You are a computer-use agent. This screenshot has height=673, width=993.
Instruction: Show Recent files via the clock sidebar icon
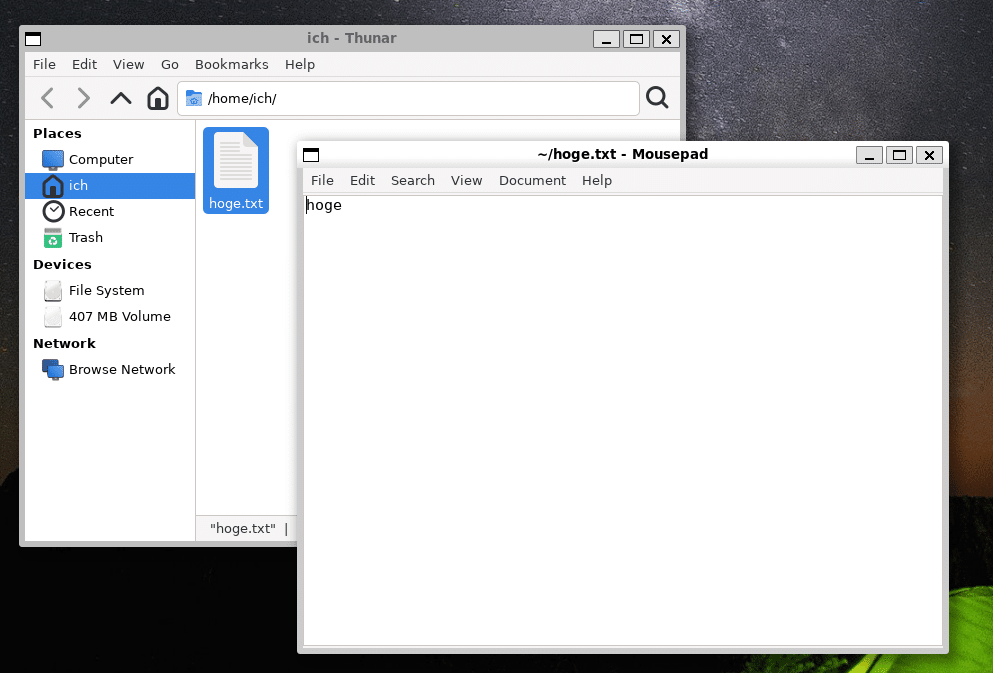(x=52, y=211)
